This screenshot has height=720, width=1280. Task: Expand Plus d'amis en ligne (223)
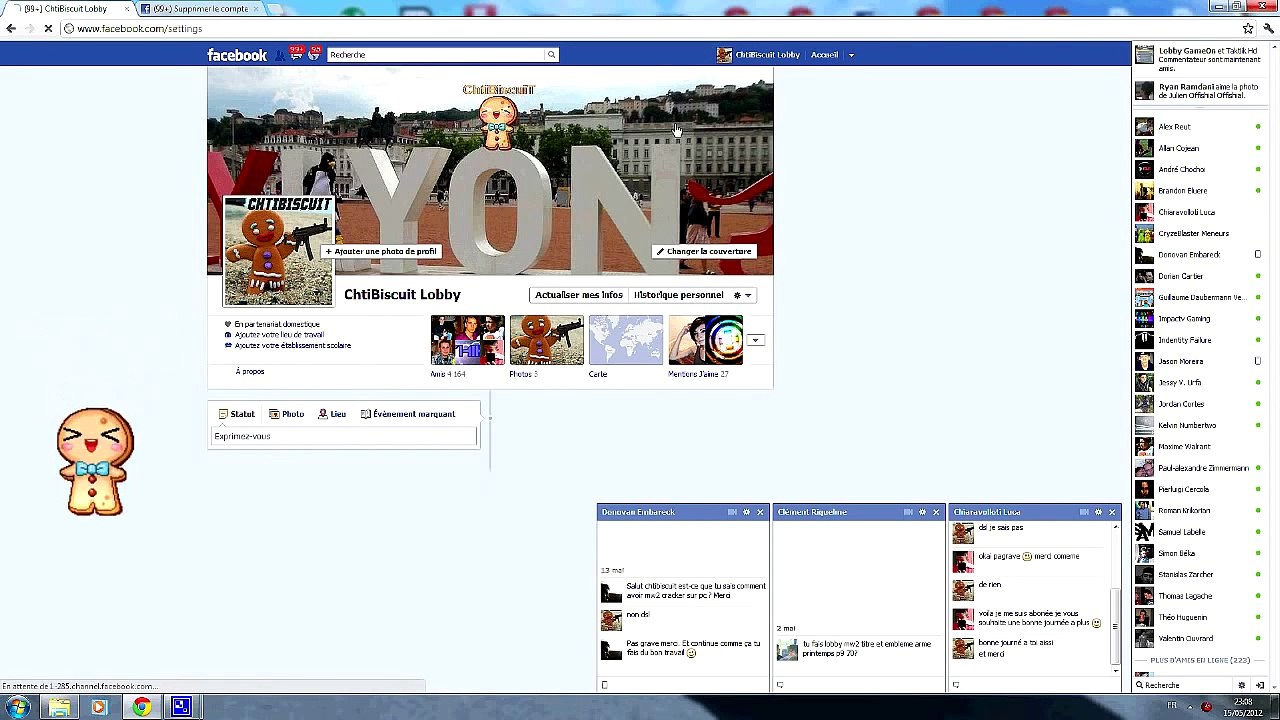point(1200,660)
